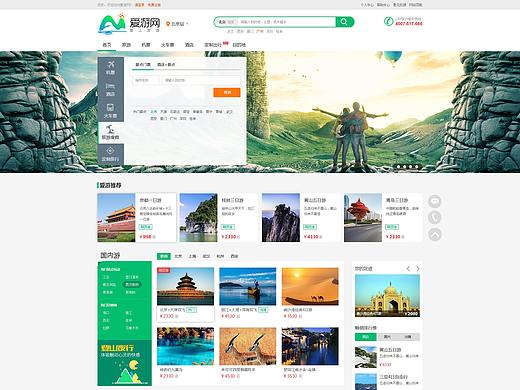Click the floating phone call icon
Image resolution: width=520 pixels, height=390 pixels.
click(435, 218)
